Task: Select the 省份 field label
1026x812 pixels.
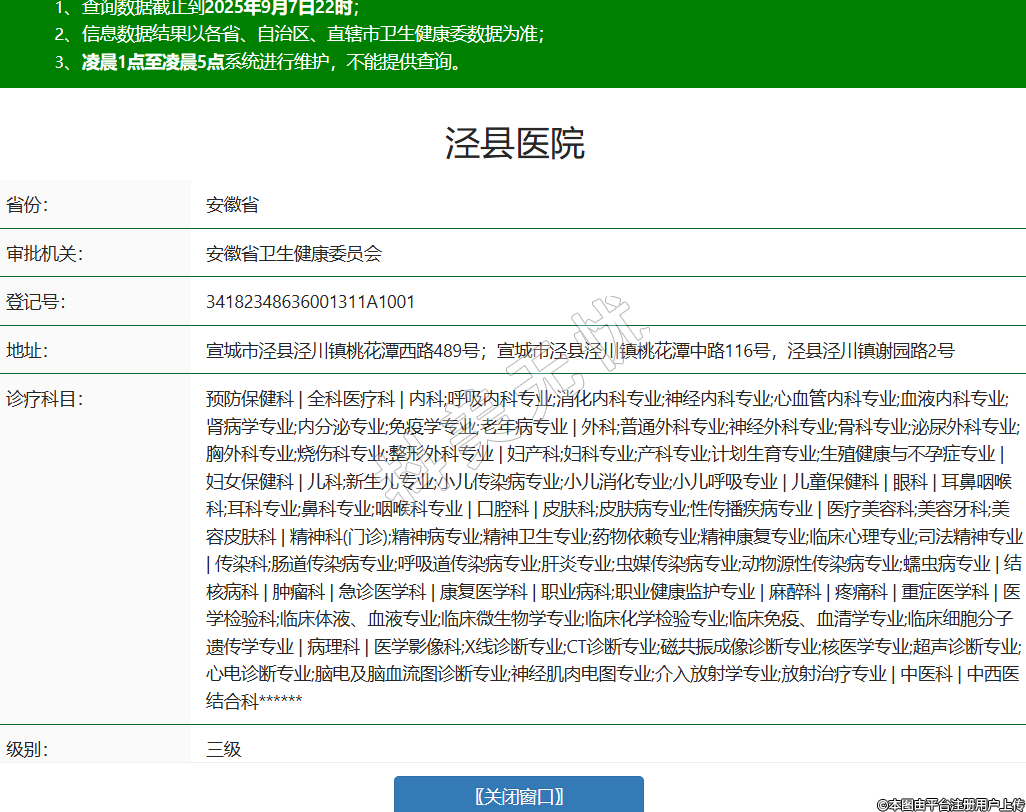Action: pyautogui.click(x=27, y=206)
